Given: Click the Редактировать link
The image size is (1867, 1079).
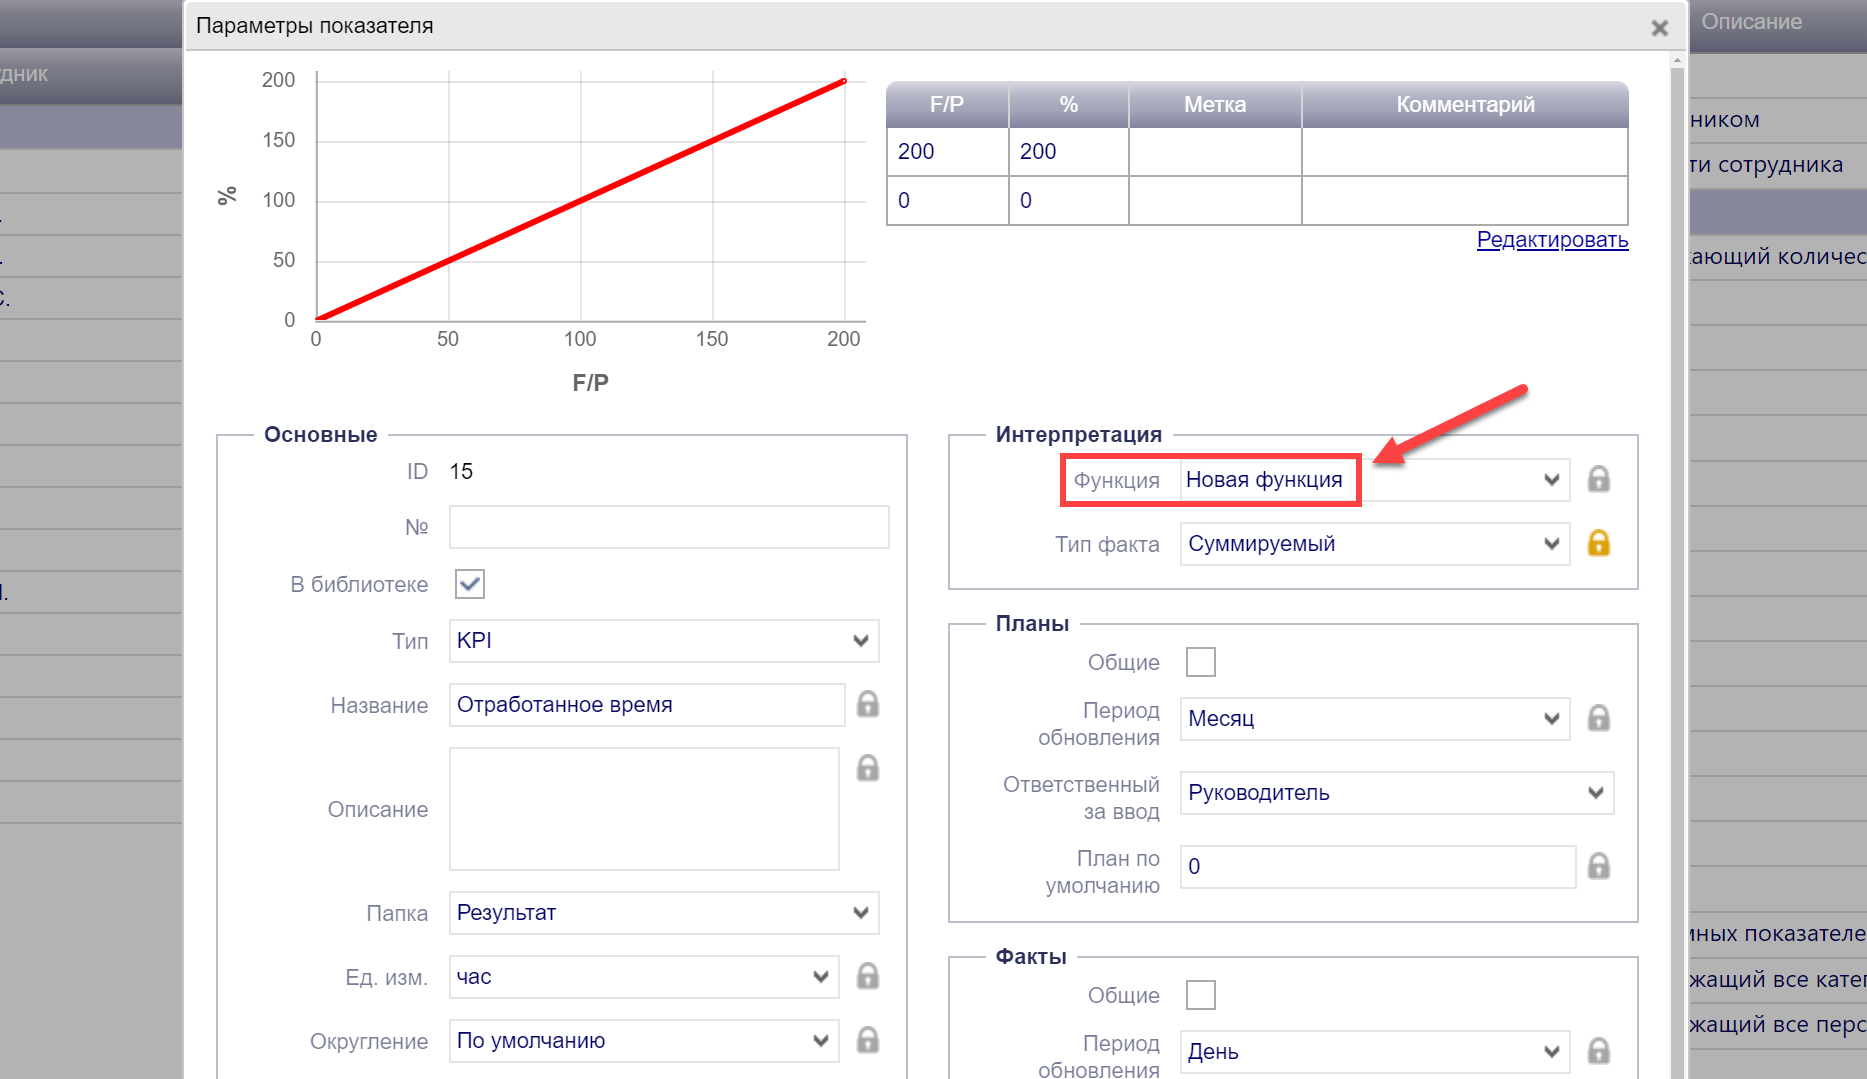Looking at the screenshot, I should (1552, 240).
